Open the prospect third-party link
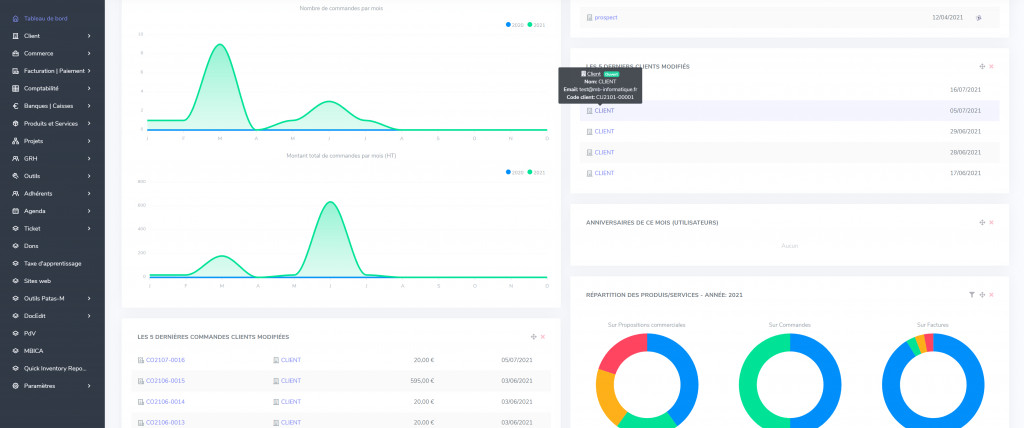1024x428 pixels. (605, 18)
